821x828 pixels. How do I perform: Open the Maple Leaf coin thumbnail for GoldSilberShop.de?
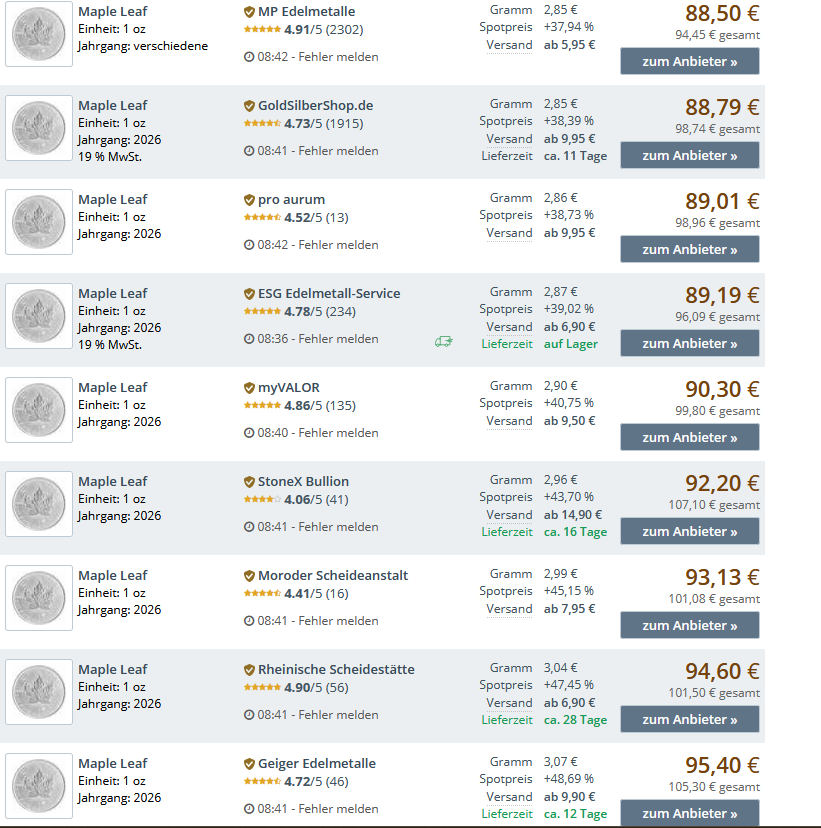pos(39,128)
